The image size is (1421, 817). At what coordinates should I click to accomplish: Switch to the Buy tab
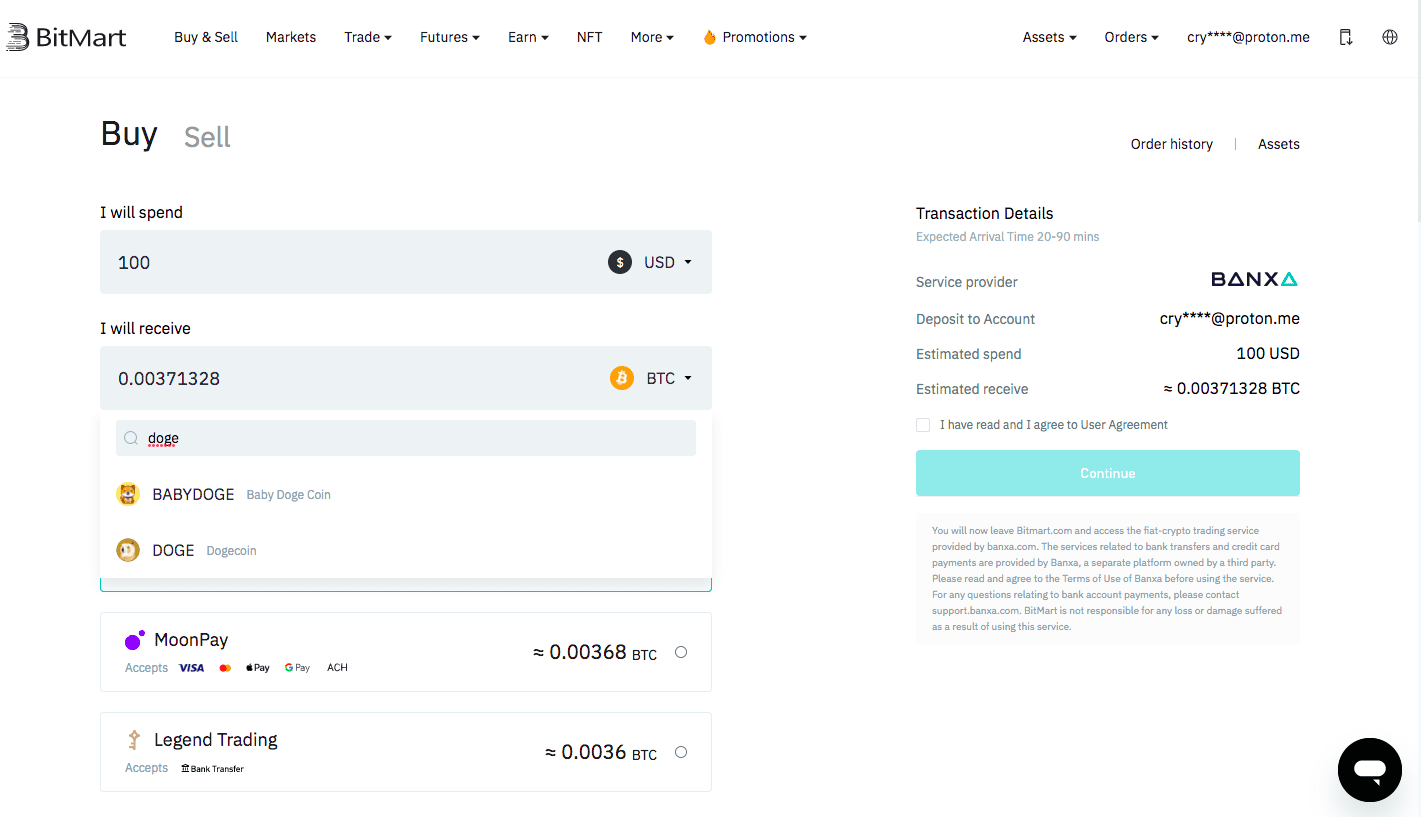coord(129,134)
